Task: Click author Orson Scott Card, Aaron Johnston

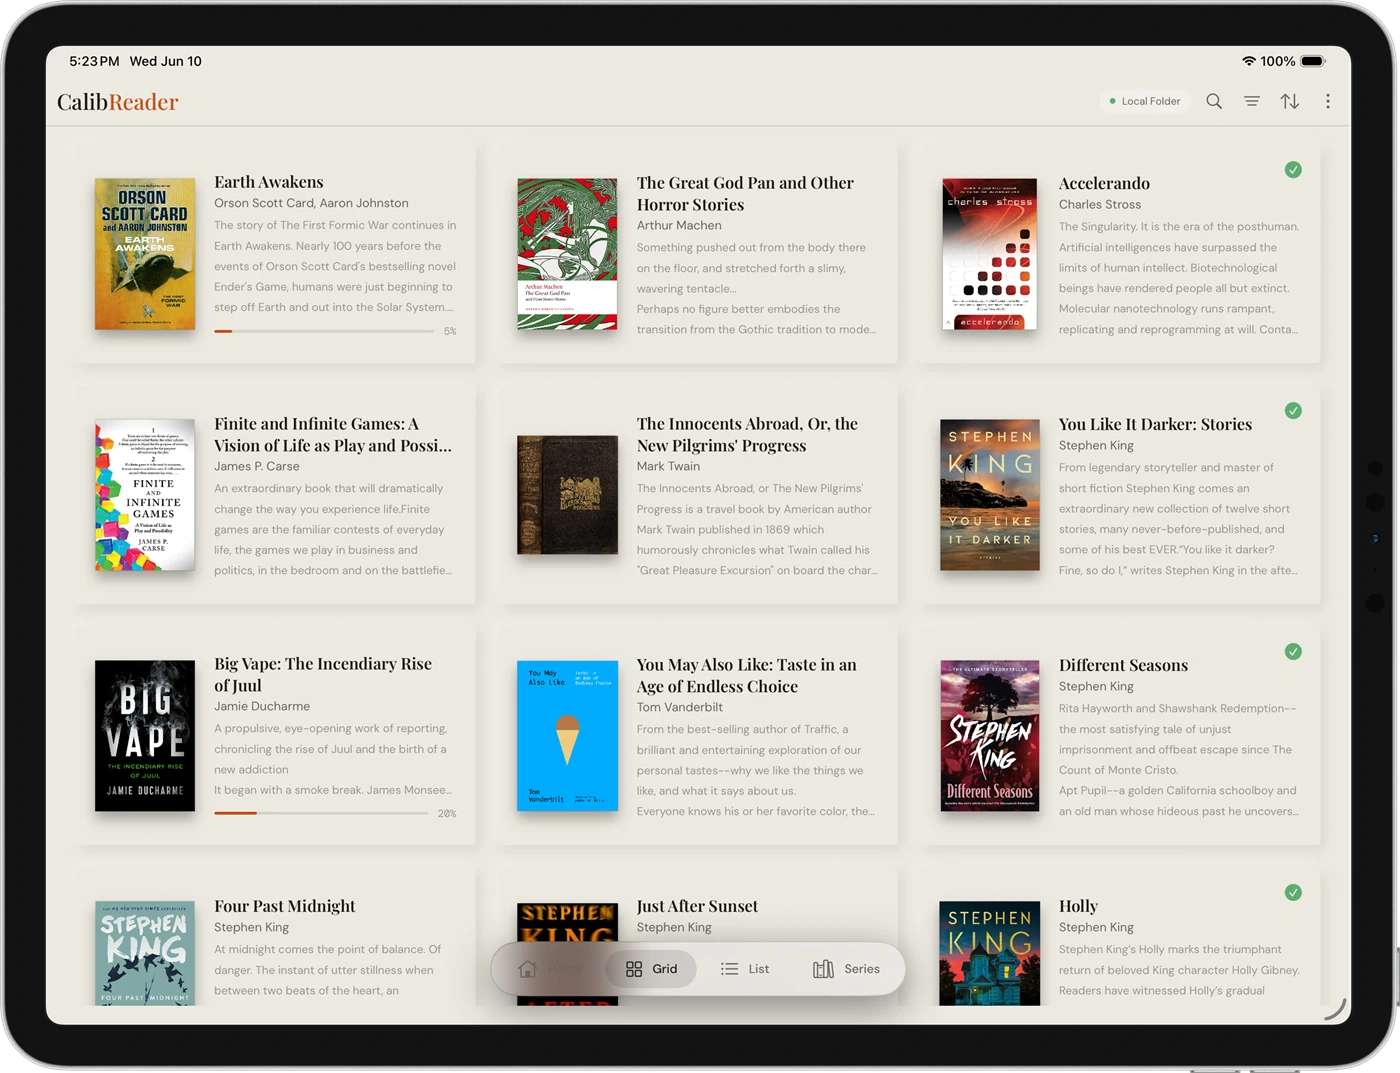Action: [311, 203]
